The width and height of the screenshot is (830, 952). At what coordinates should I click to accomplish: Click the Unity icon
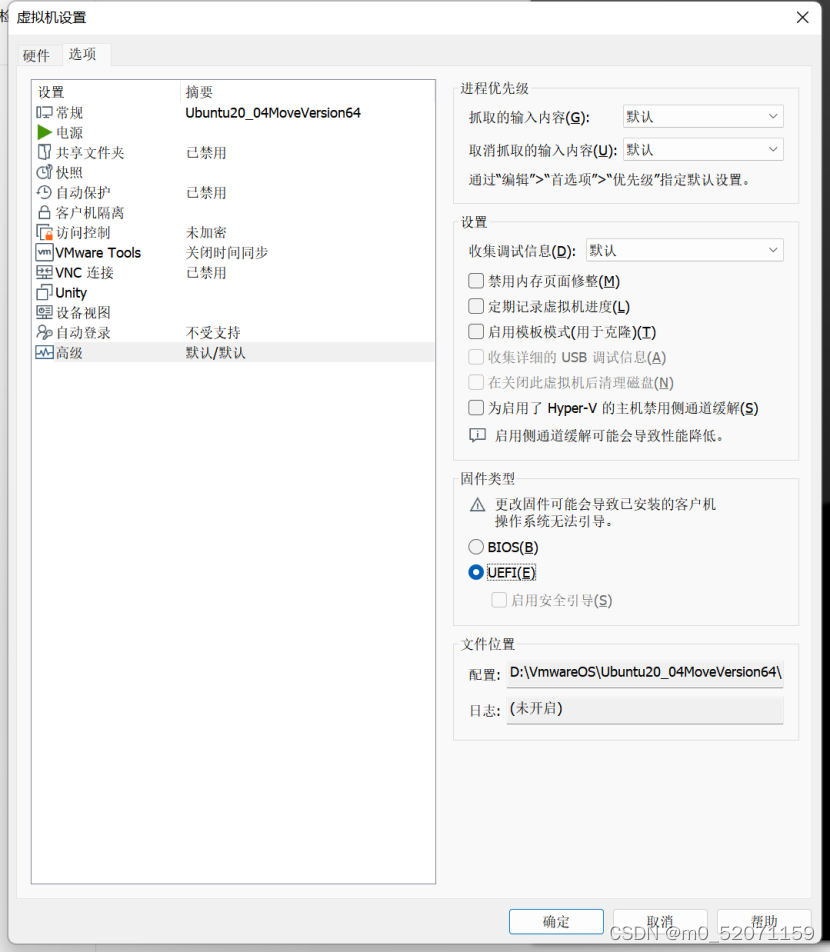[x=44, y=293]
